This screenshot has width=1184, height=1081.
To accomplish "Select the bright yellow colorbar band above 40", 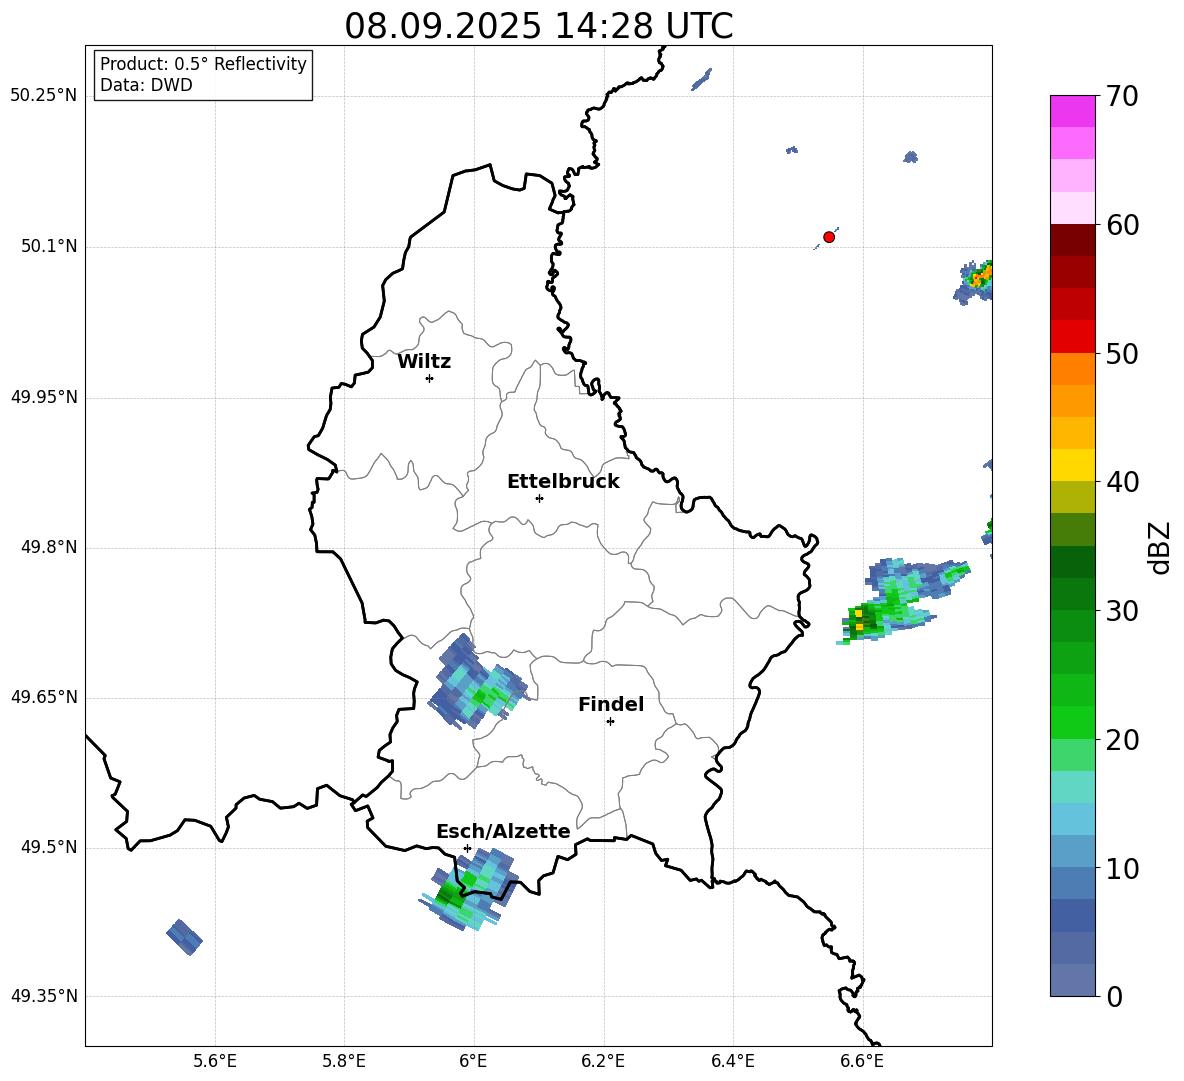I will click(x=1073, y=465).
